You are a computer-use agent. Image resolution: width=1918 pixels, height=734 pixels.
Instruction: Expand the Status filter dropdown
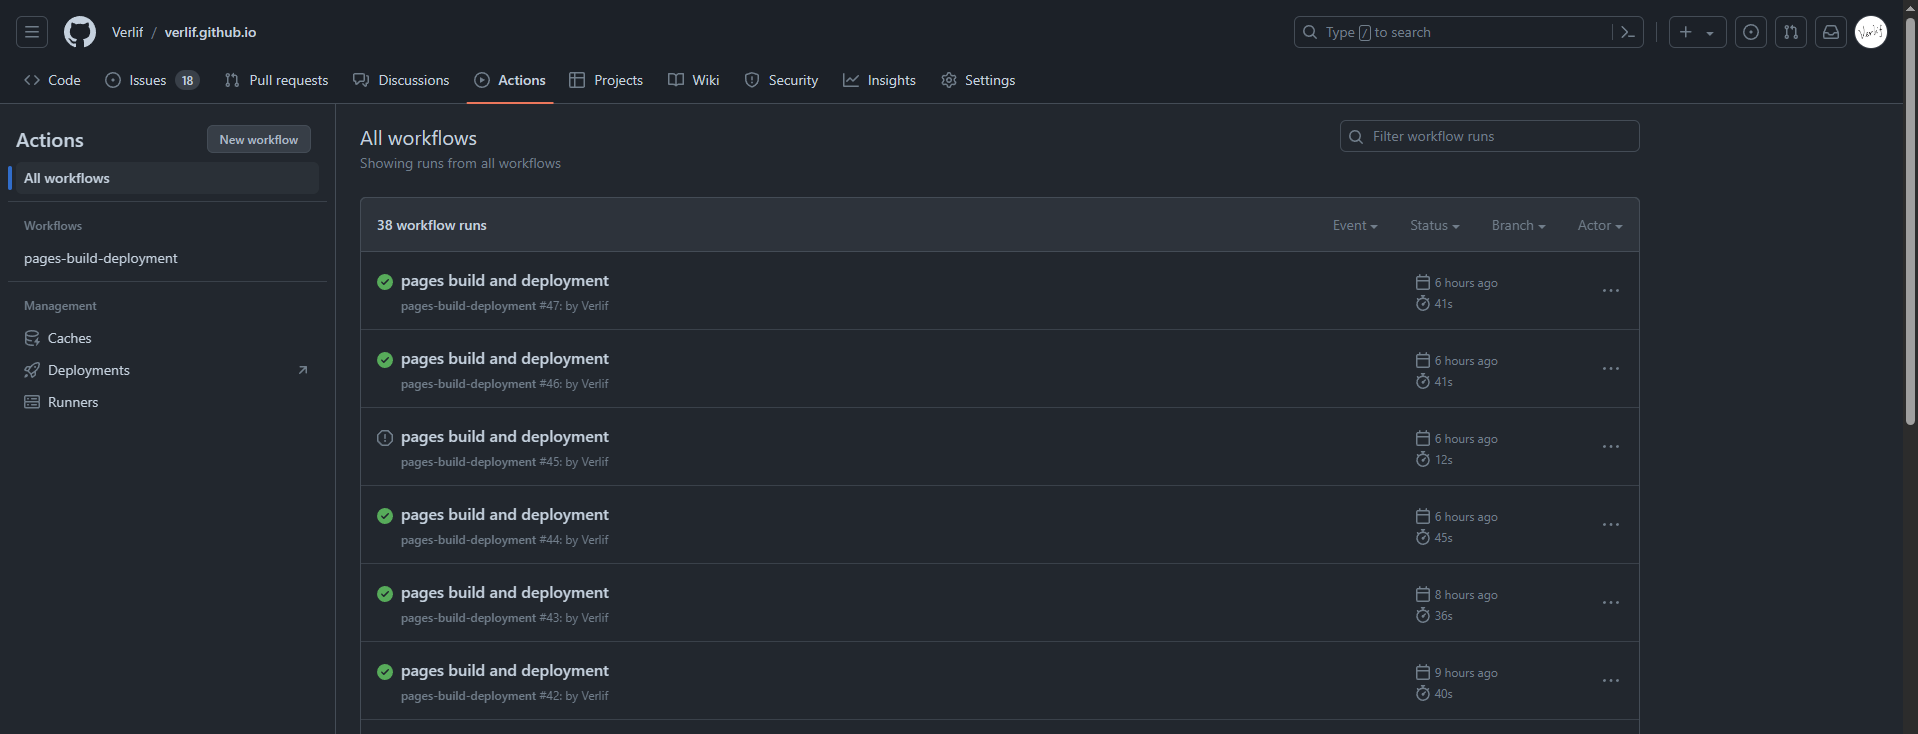click(x=1434, y=226)
